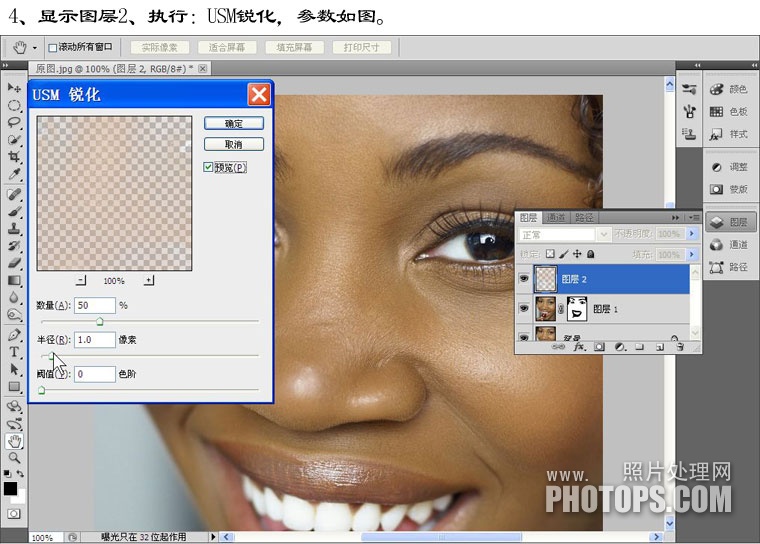Image resolution: width=760 pixels, height=544 pixels.
Task: Select the Hand tool in toolbox
Action: pos(14,441)
